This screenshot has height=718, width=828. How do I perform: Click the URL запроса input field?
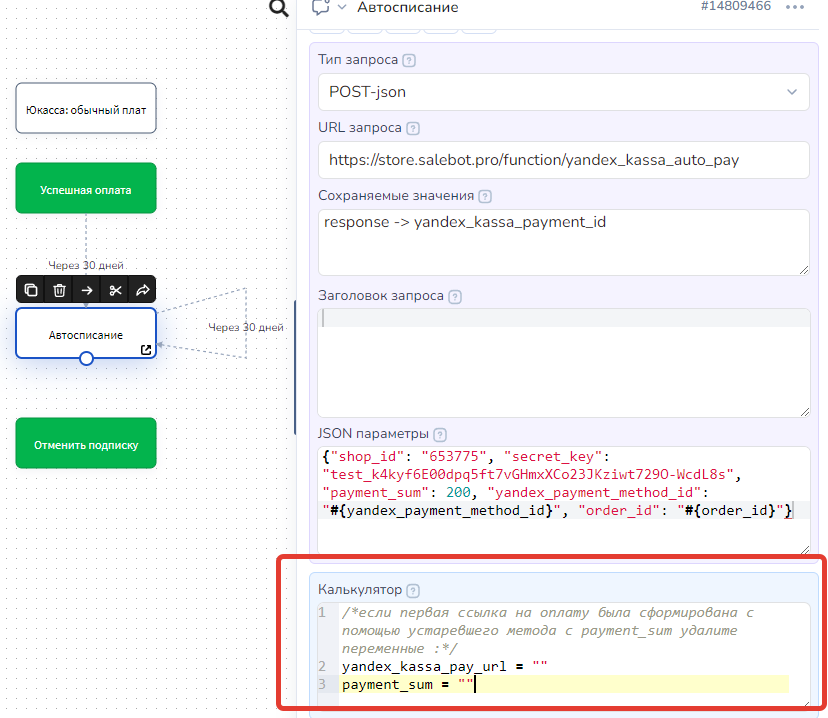click(563, 160)
